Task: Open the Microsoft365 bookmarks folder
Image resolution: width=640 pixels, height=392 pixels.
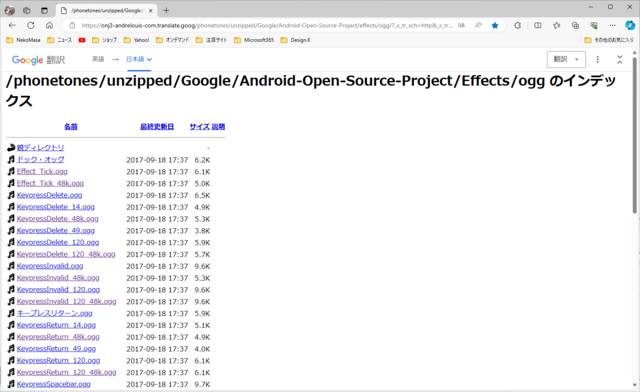Action: tap(254, 40)
